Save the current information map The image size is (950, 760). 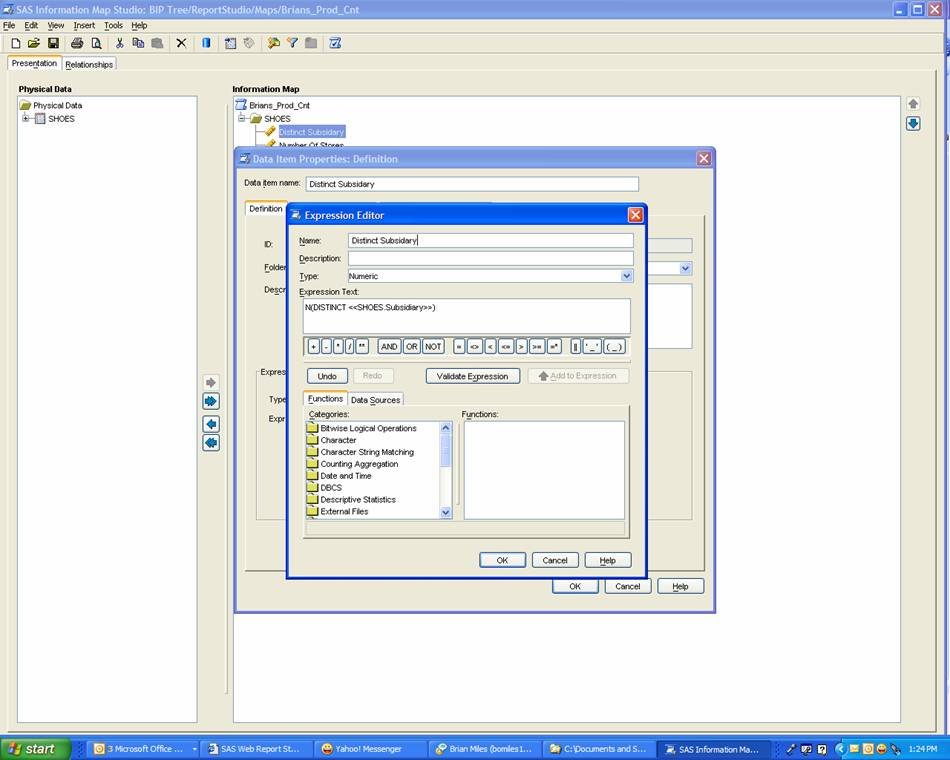click(53, 43)
